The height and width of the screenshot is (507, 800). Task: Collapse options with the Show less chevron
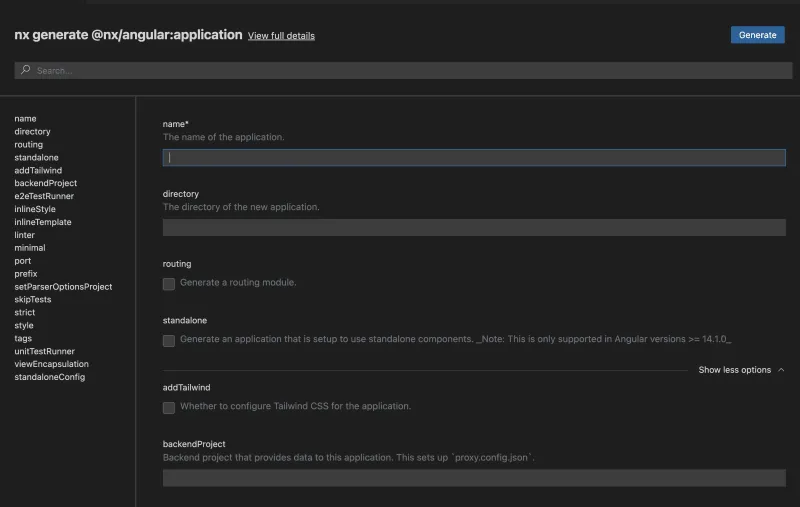coord(781,370)
